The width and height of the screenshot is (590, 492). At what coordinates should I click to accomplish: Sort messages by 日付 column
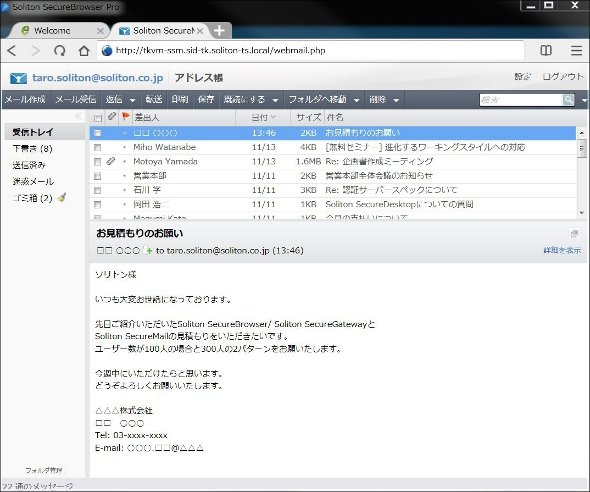[263, 117]
